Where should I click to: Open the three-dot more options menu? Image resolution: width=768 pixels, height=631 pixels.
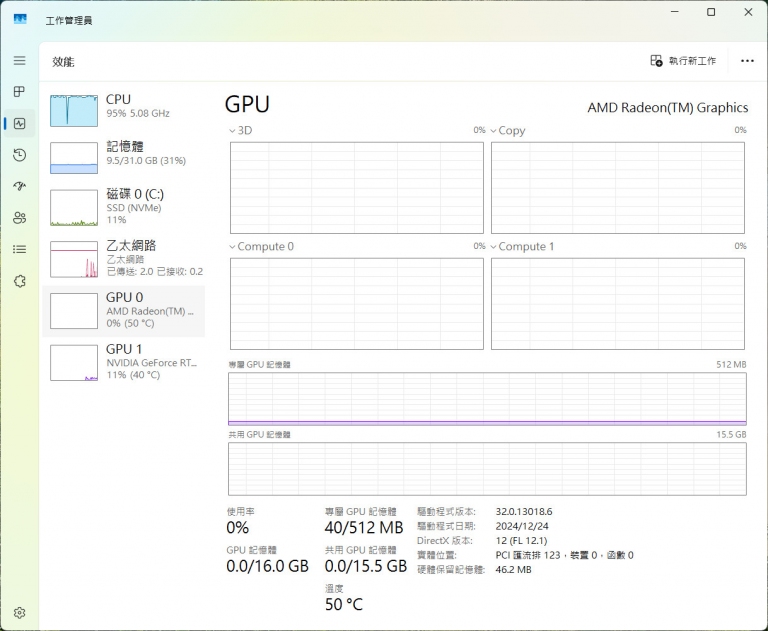tap(747, 61)
